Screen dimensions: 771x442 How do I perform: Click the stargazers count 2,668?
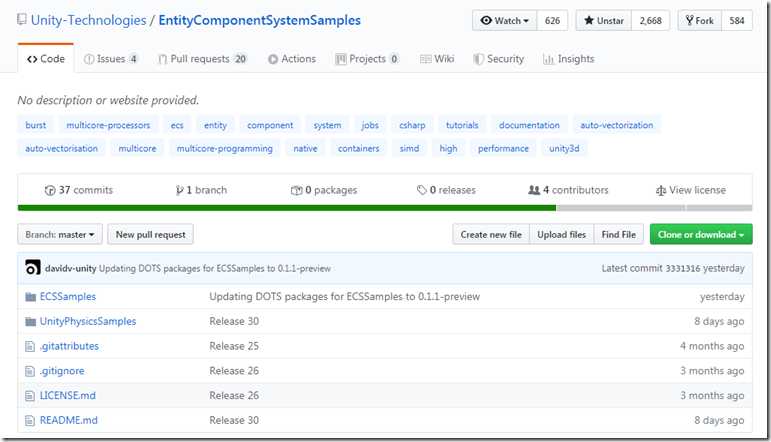pos(650,21)
